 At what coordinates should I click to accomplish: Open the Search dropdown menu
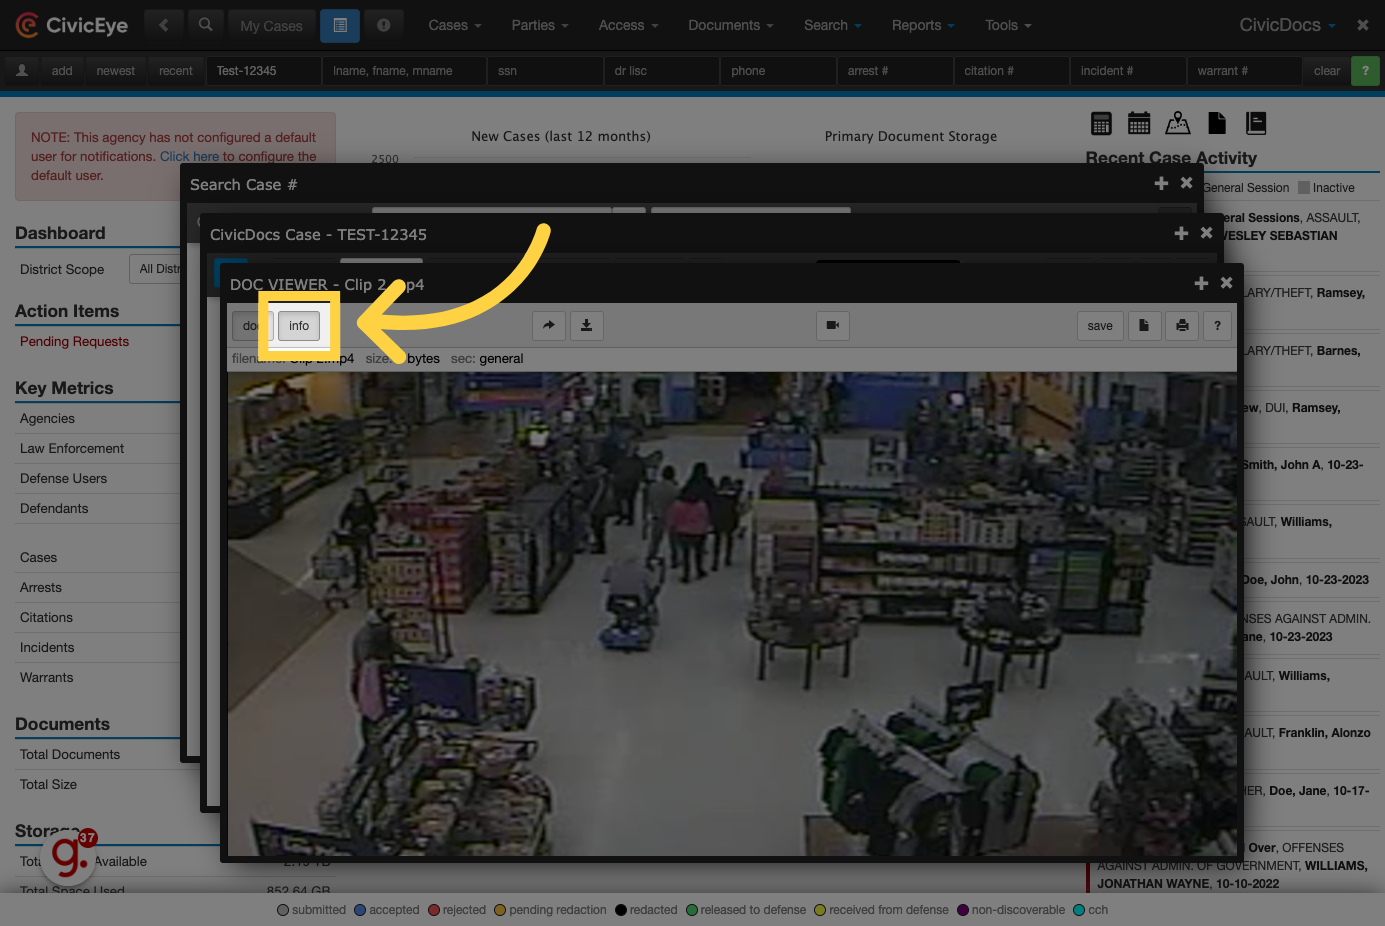pyautogui.click(x=833, y=25)
